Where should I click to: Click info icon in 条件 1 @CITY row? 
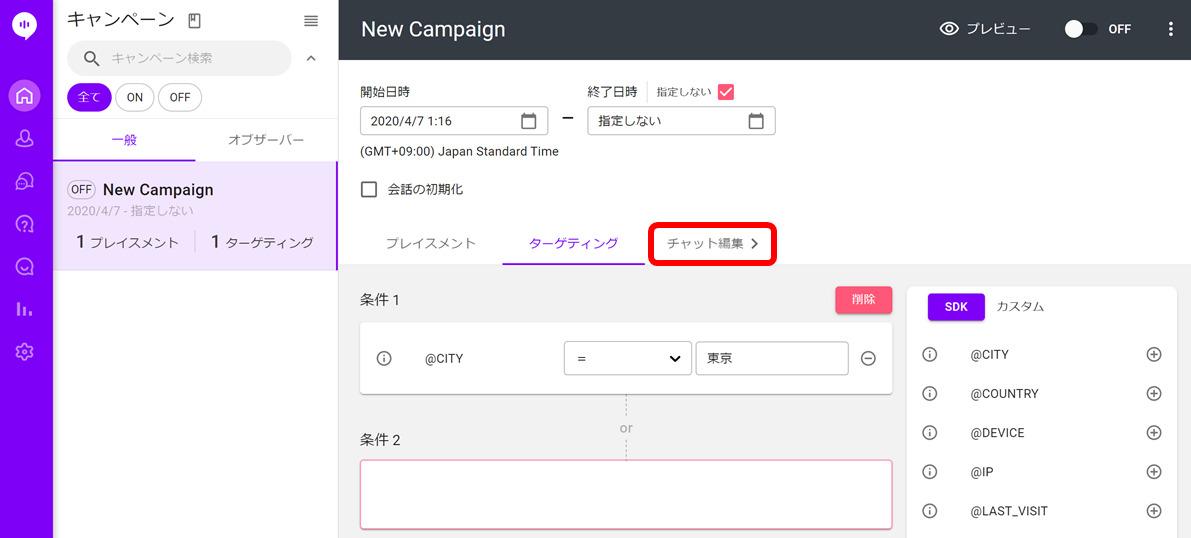(384, 359)
